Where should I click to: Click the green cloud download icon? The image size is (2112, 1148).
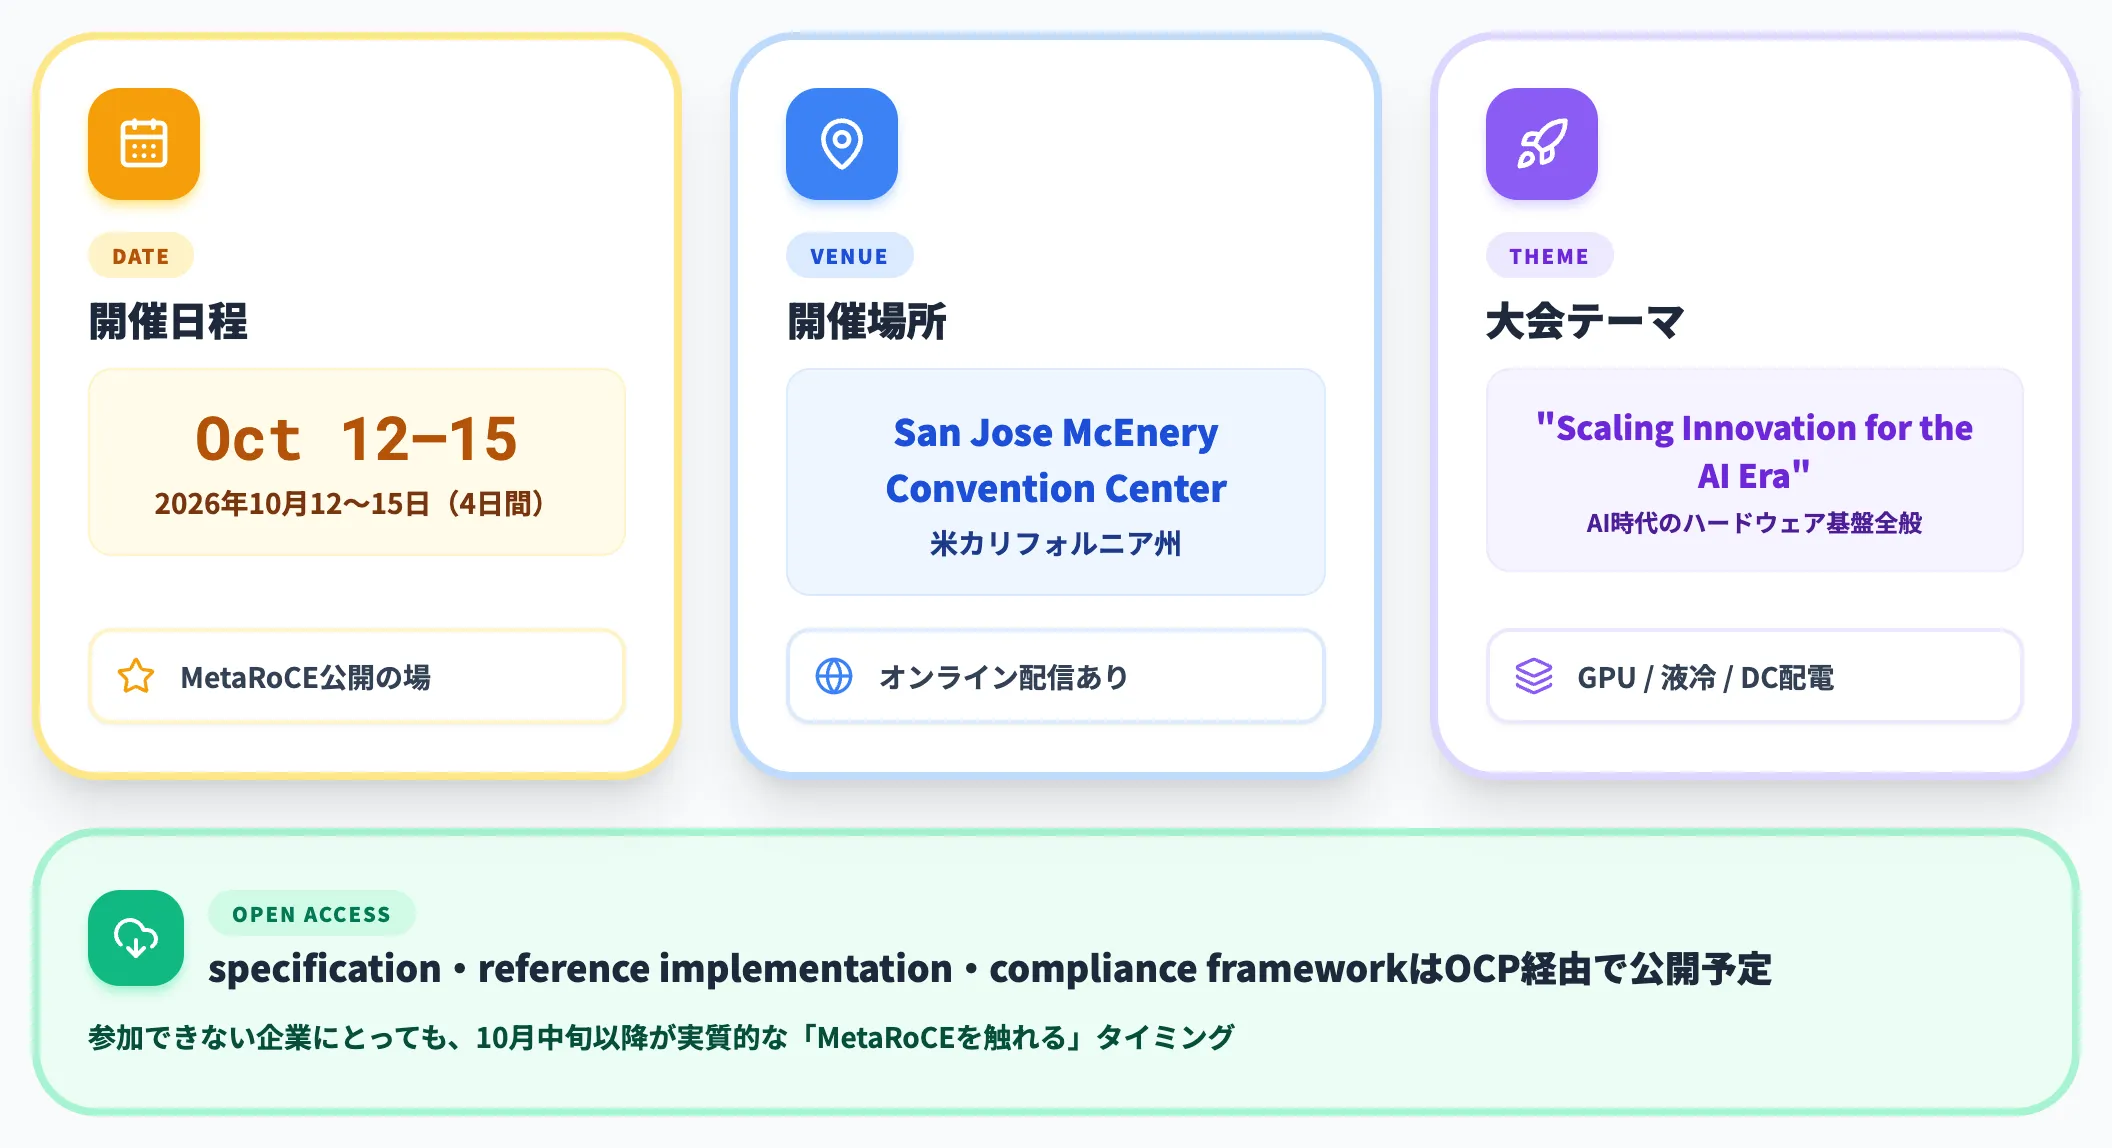point(136,938)
